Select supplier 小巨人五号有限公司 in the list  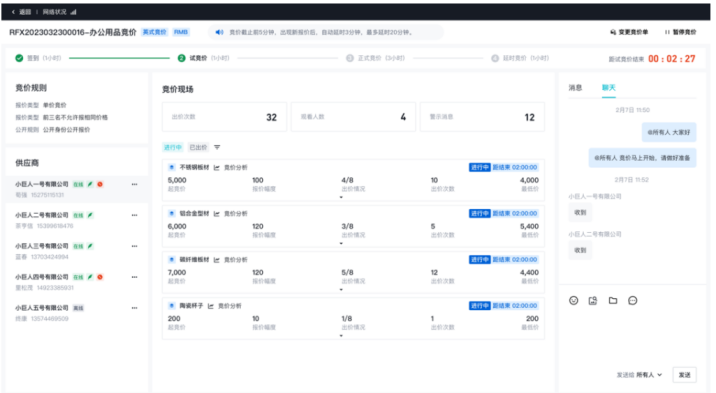click(x=77, y=313)
